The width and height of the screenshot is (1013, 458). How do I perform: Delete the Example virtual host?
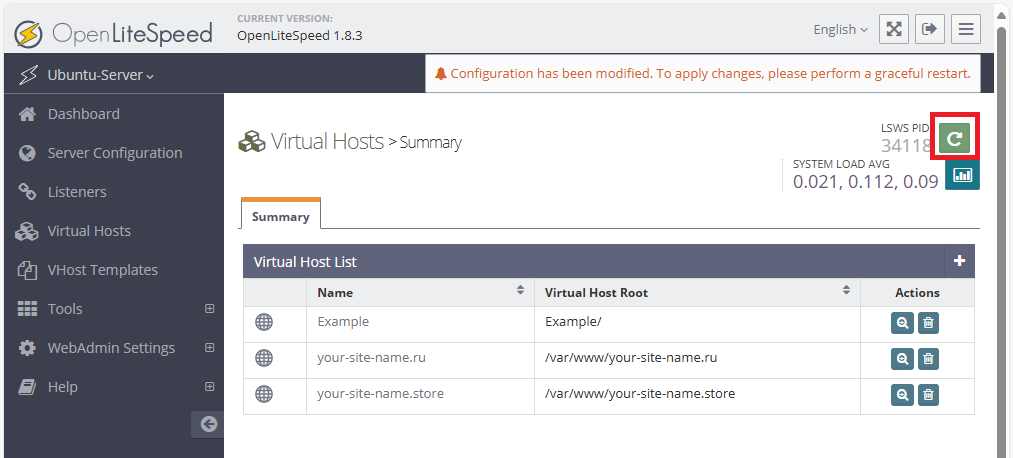(928, 323)
